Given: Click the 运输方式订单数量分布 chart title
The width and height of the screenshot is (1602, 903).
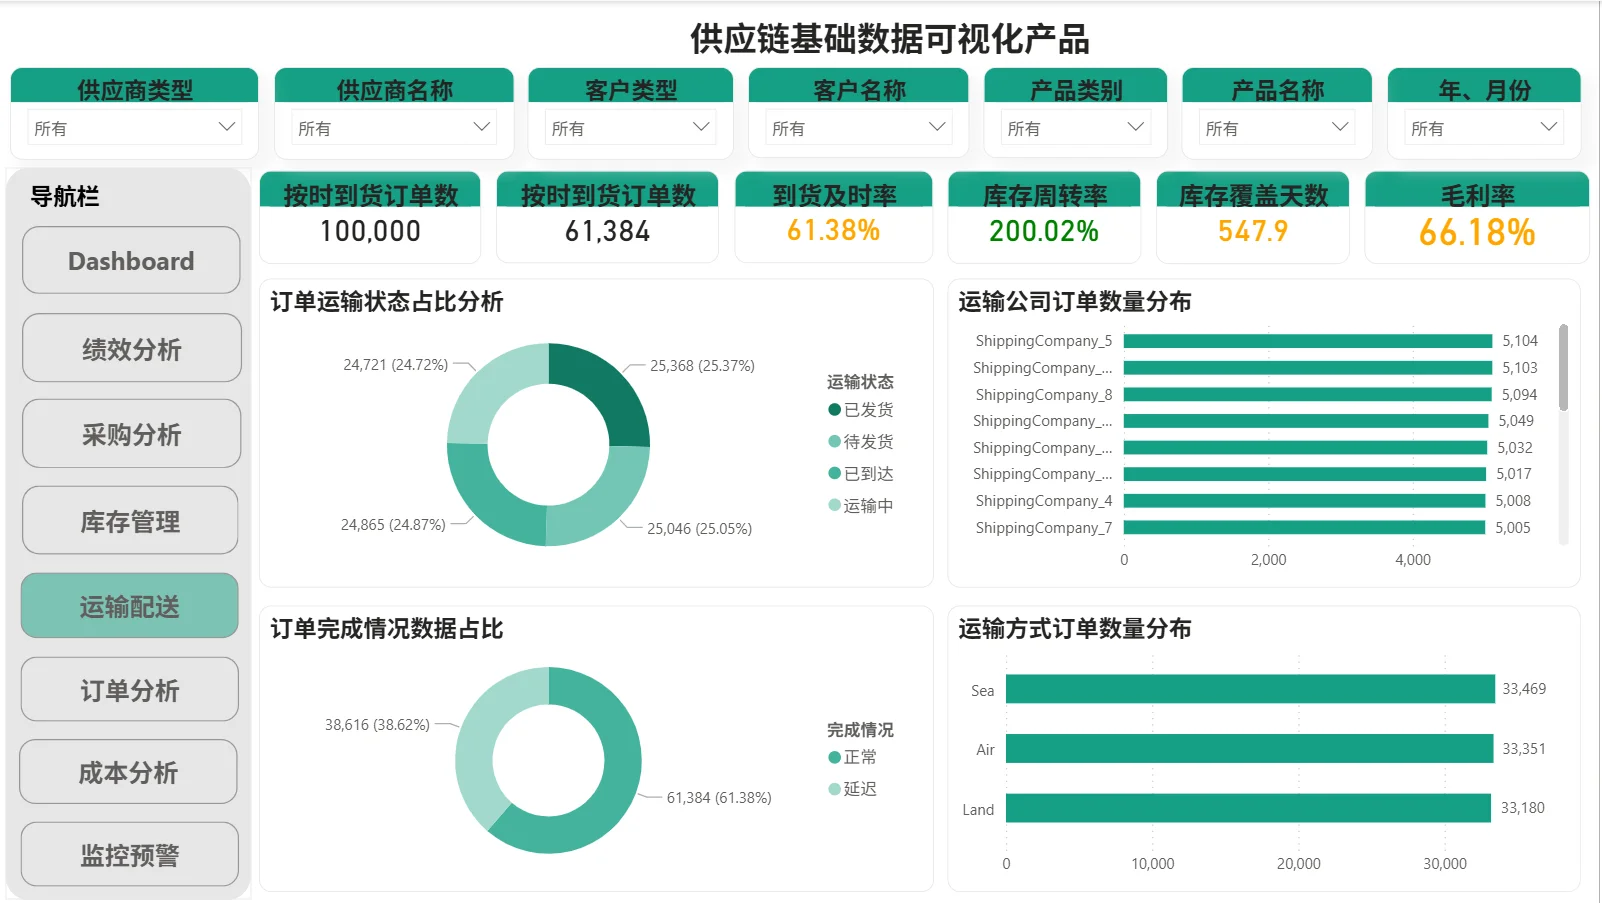Looking at the screenshot, I should click(1075, 629).
